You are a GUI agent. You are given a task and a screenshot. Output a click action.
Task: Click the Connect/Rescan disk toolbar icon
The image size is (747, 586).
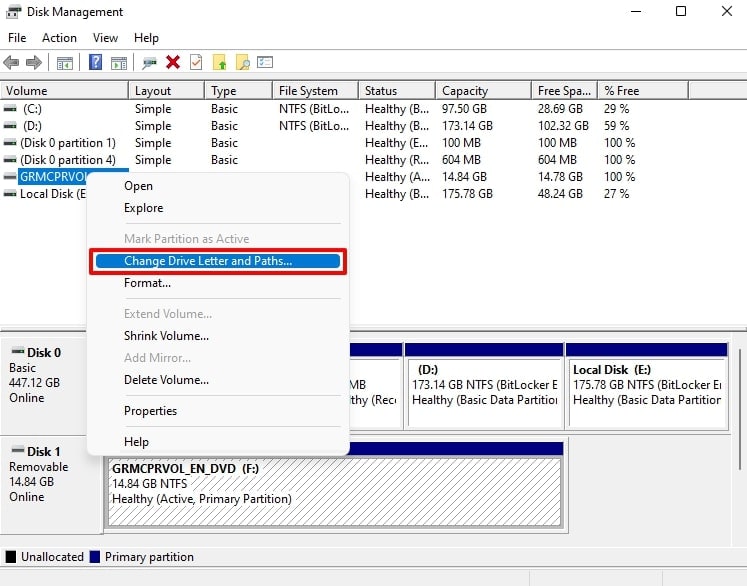149,62
